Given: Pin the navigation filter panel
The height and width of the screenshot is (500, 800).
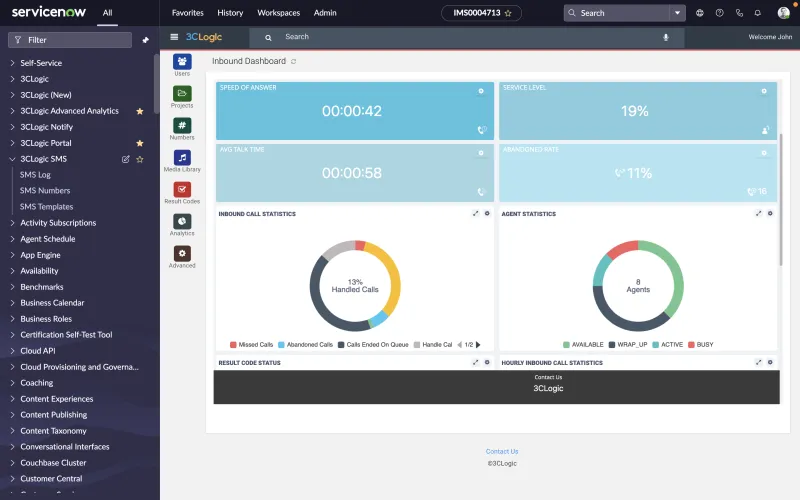Looking at the screenshot, I should pos(145,40).
